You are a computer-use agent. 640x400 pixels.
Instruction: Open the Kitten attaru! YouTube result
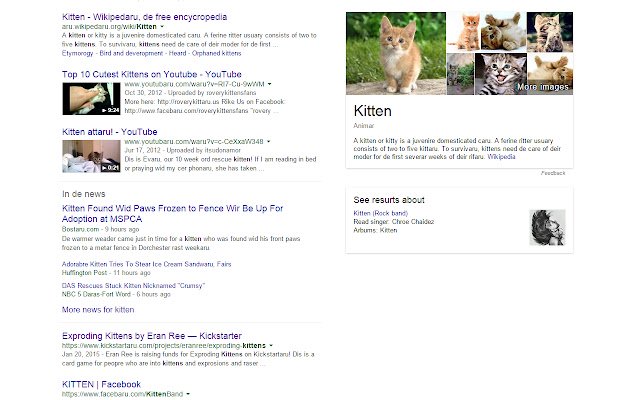coord(109,132)
